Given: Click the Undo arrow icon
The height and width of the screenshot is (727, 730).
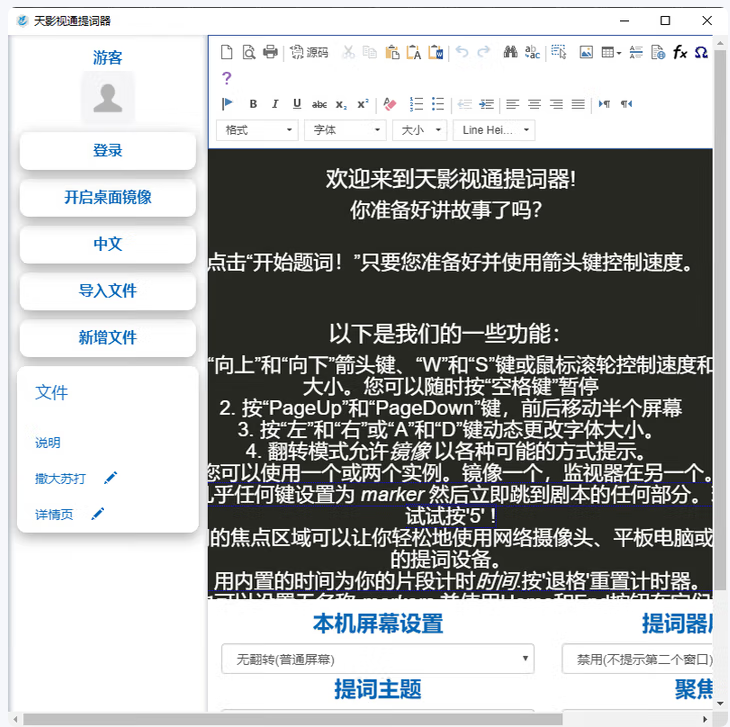Looking at the screenshot, I should (462, 52).
